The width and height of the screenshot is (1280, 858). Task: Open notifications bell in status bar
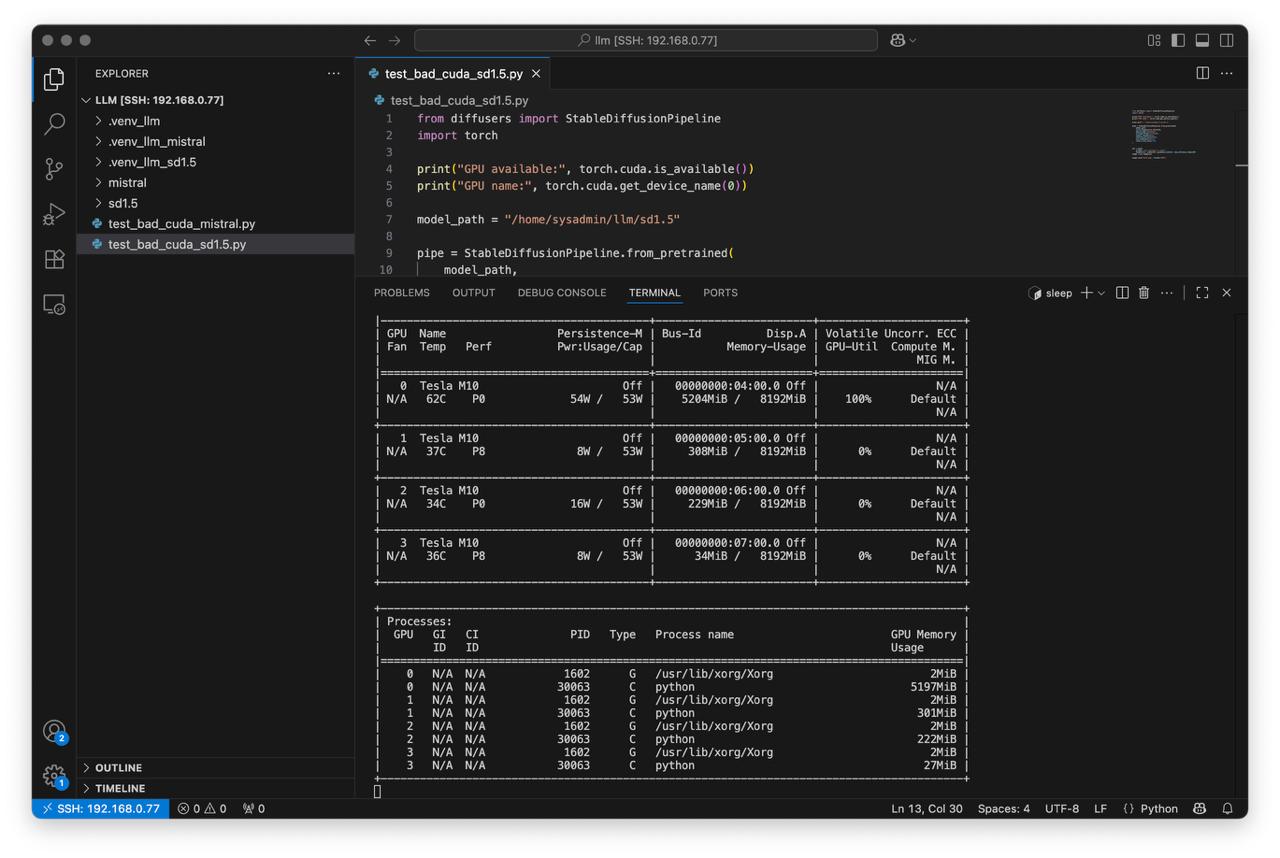(1228, 808)
